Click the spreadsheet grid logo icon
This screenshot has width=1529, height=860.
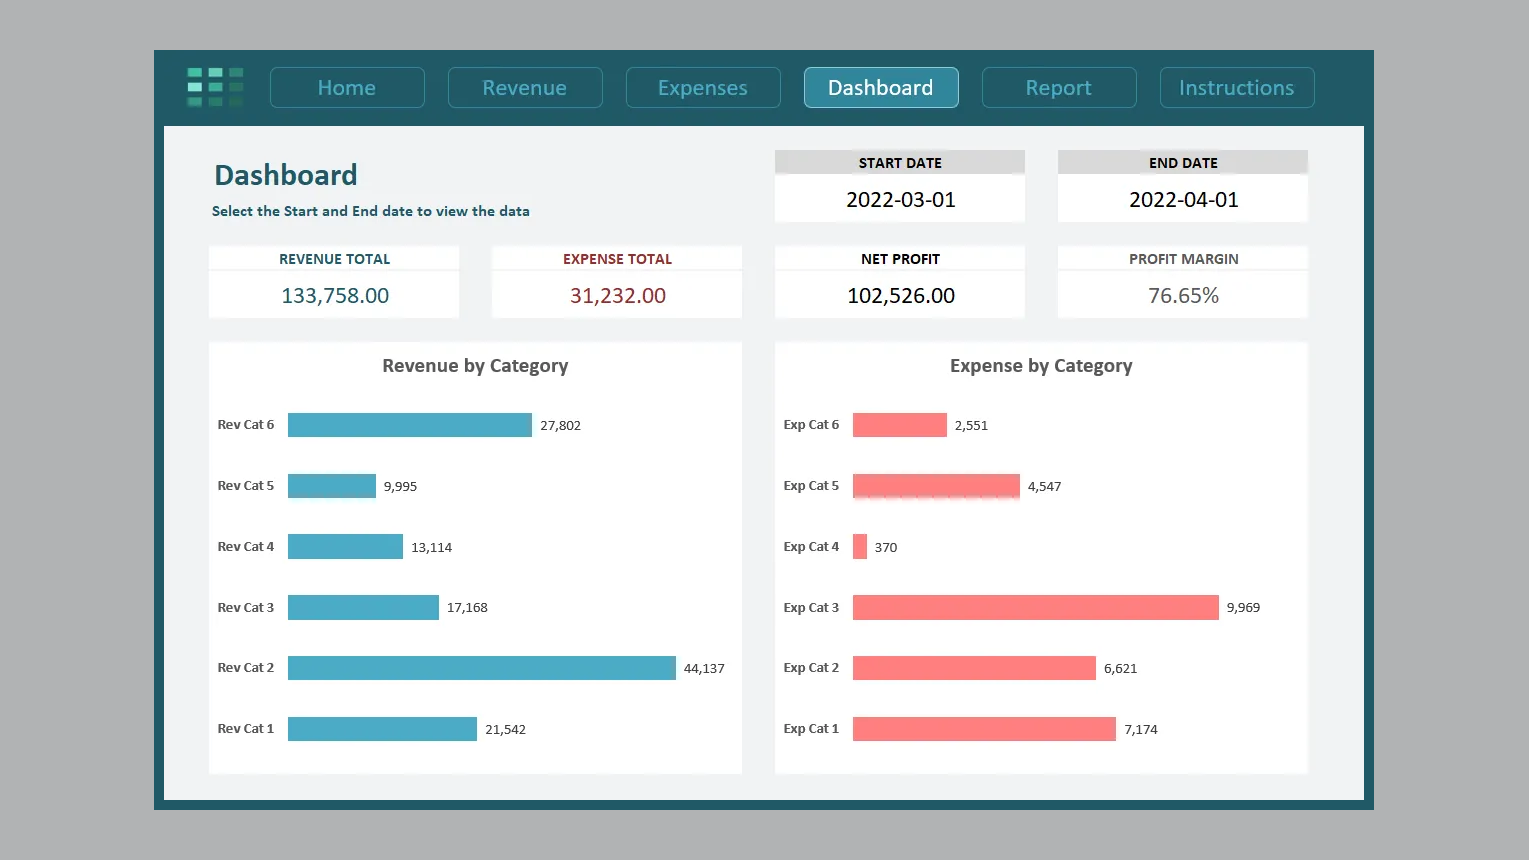point(215,87)
